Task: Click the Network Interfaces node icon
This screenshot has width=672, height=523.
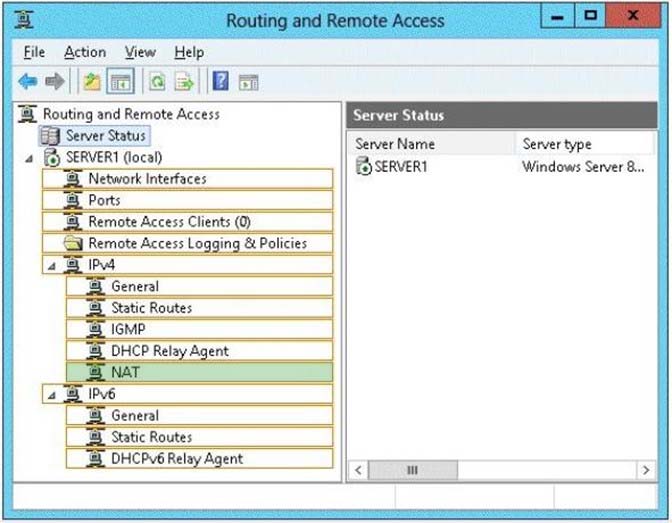Action: click(73, 178)
